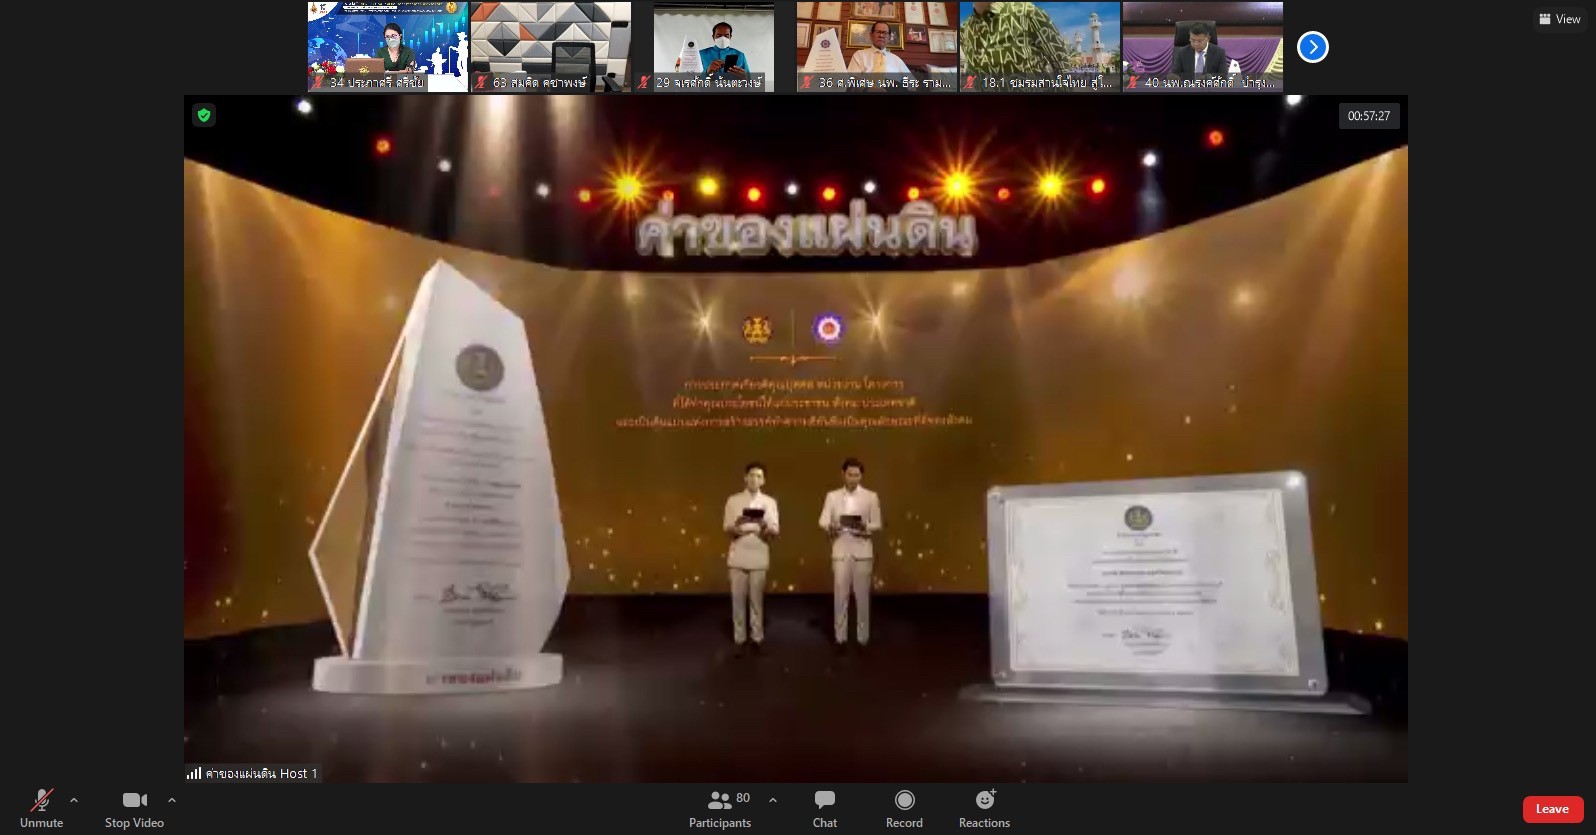The image size is (1596, 835).
Task: Unmute the microphone
Action: tap(41, 807)
